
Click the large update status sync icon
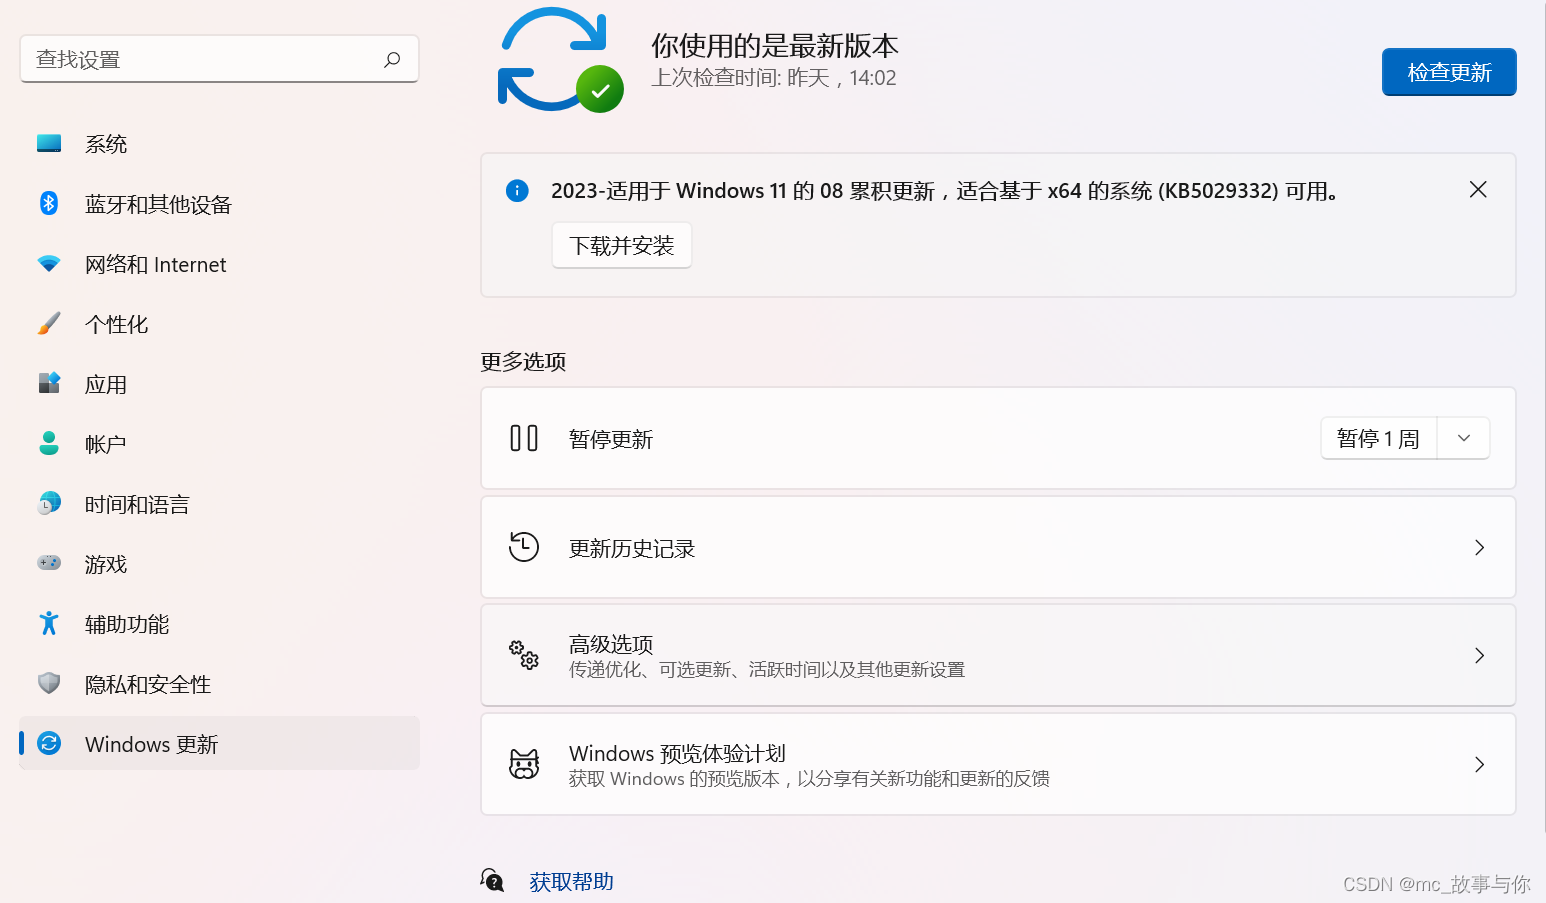tap(560, 60)
